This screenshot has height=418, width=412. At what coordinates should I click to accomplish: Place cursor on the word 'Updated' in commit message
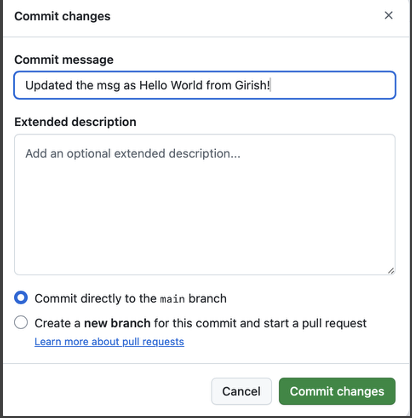click(x=49, y=86)
